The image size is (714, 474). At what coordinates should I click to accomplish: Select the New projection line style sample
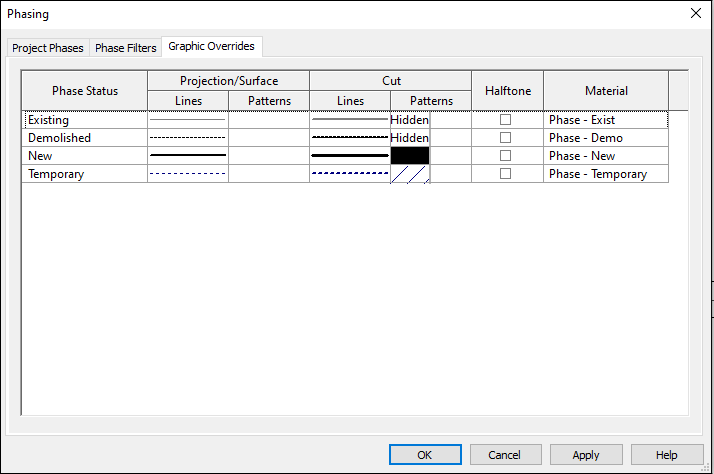click(x=188, y=156)
